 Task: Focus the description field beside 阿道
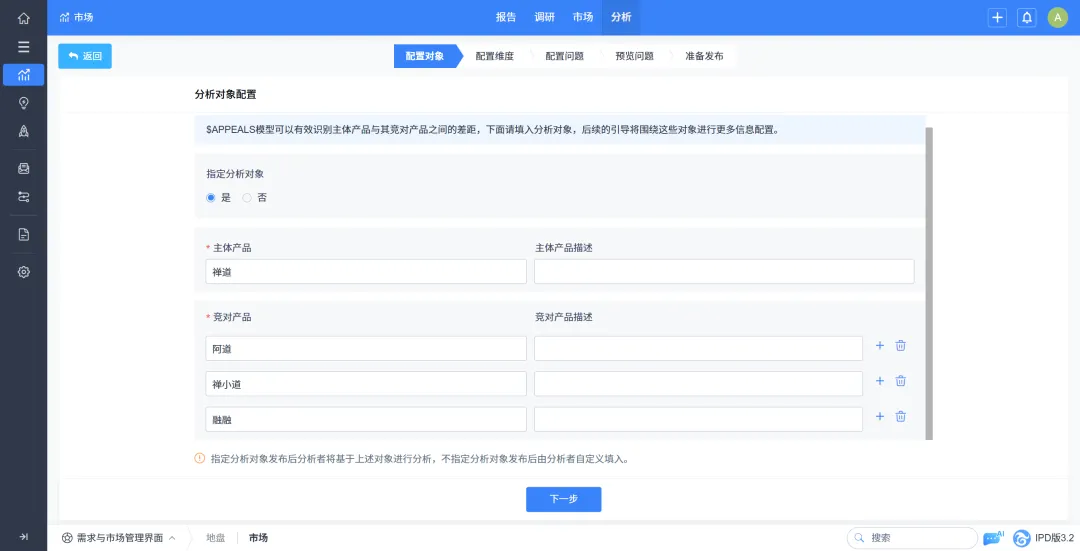coord(698,349)
